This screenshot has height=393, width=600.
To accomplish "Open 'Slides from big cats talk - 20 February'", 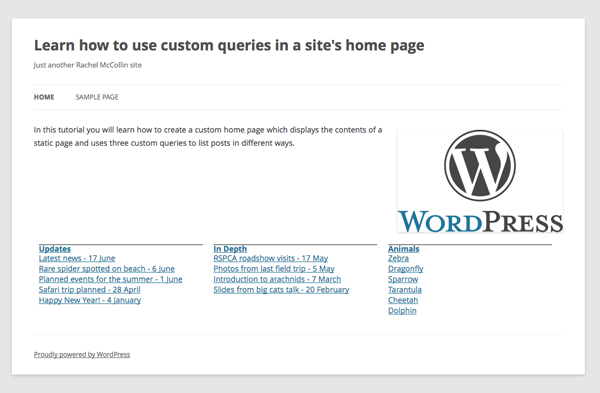I will pyautogui.click(x=281, y=290).
